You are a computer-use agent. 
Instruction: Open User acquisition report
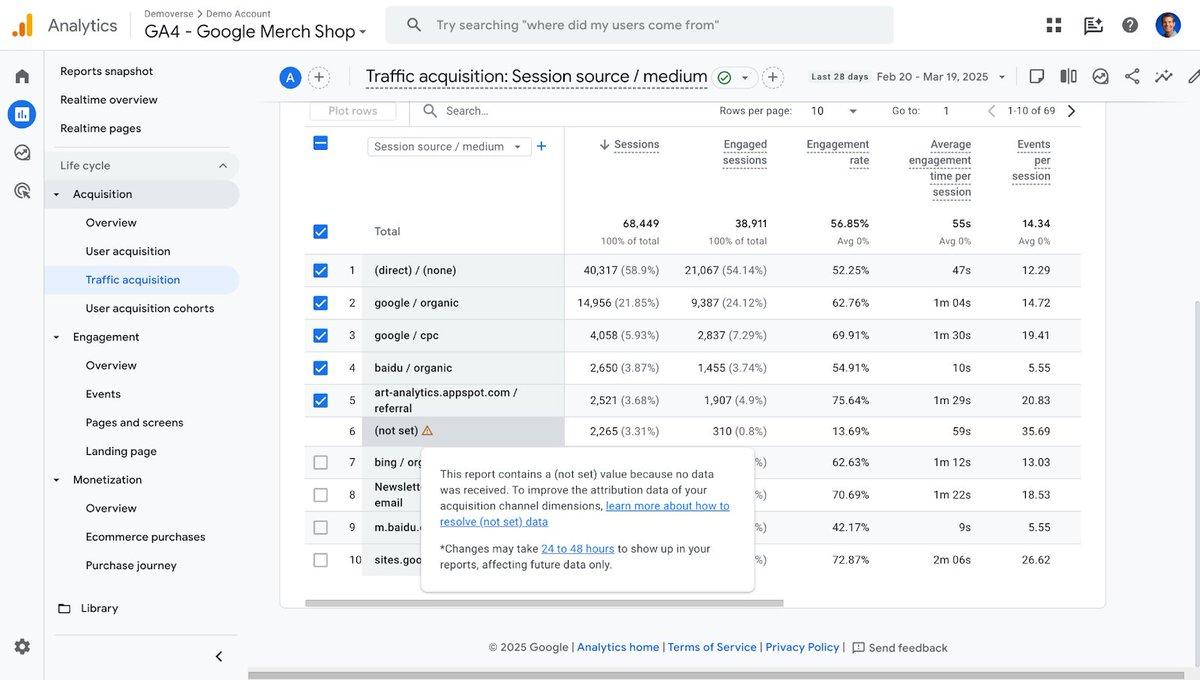click(x=128, y=251)
